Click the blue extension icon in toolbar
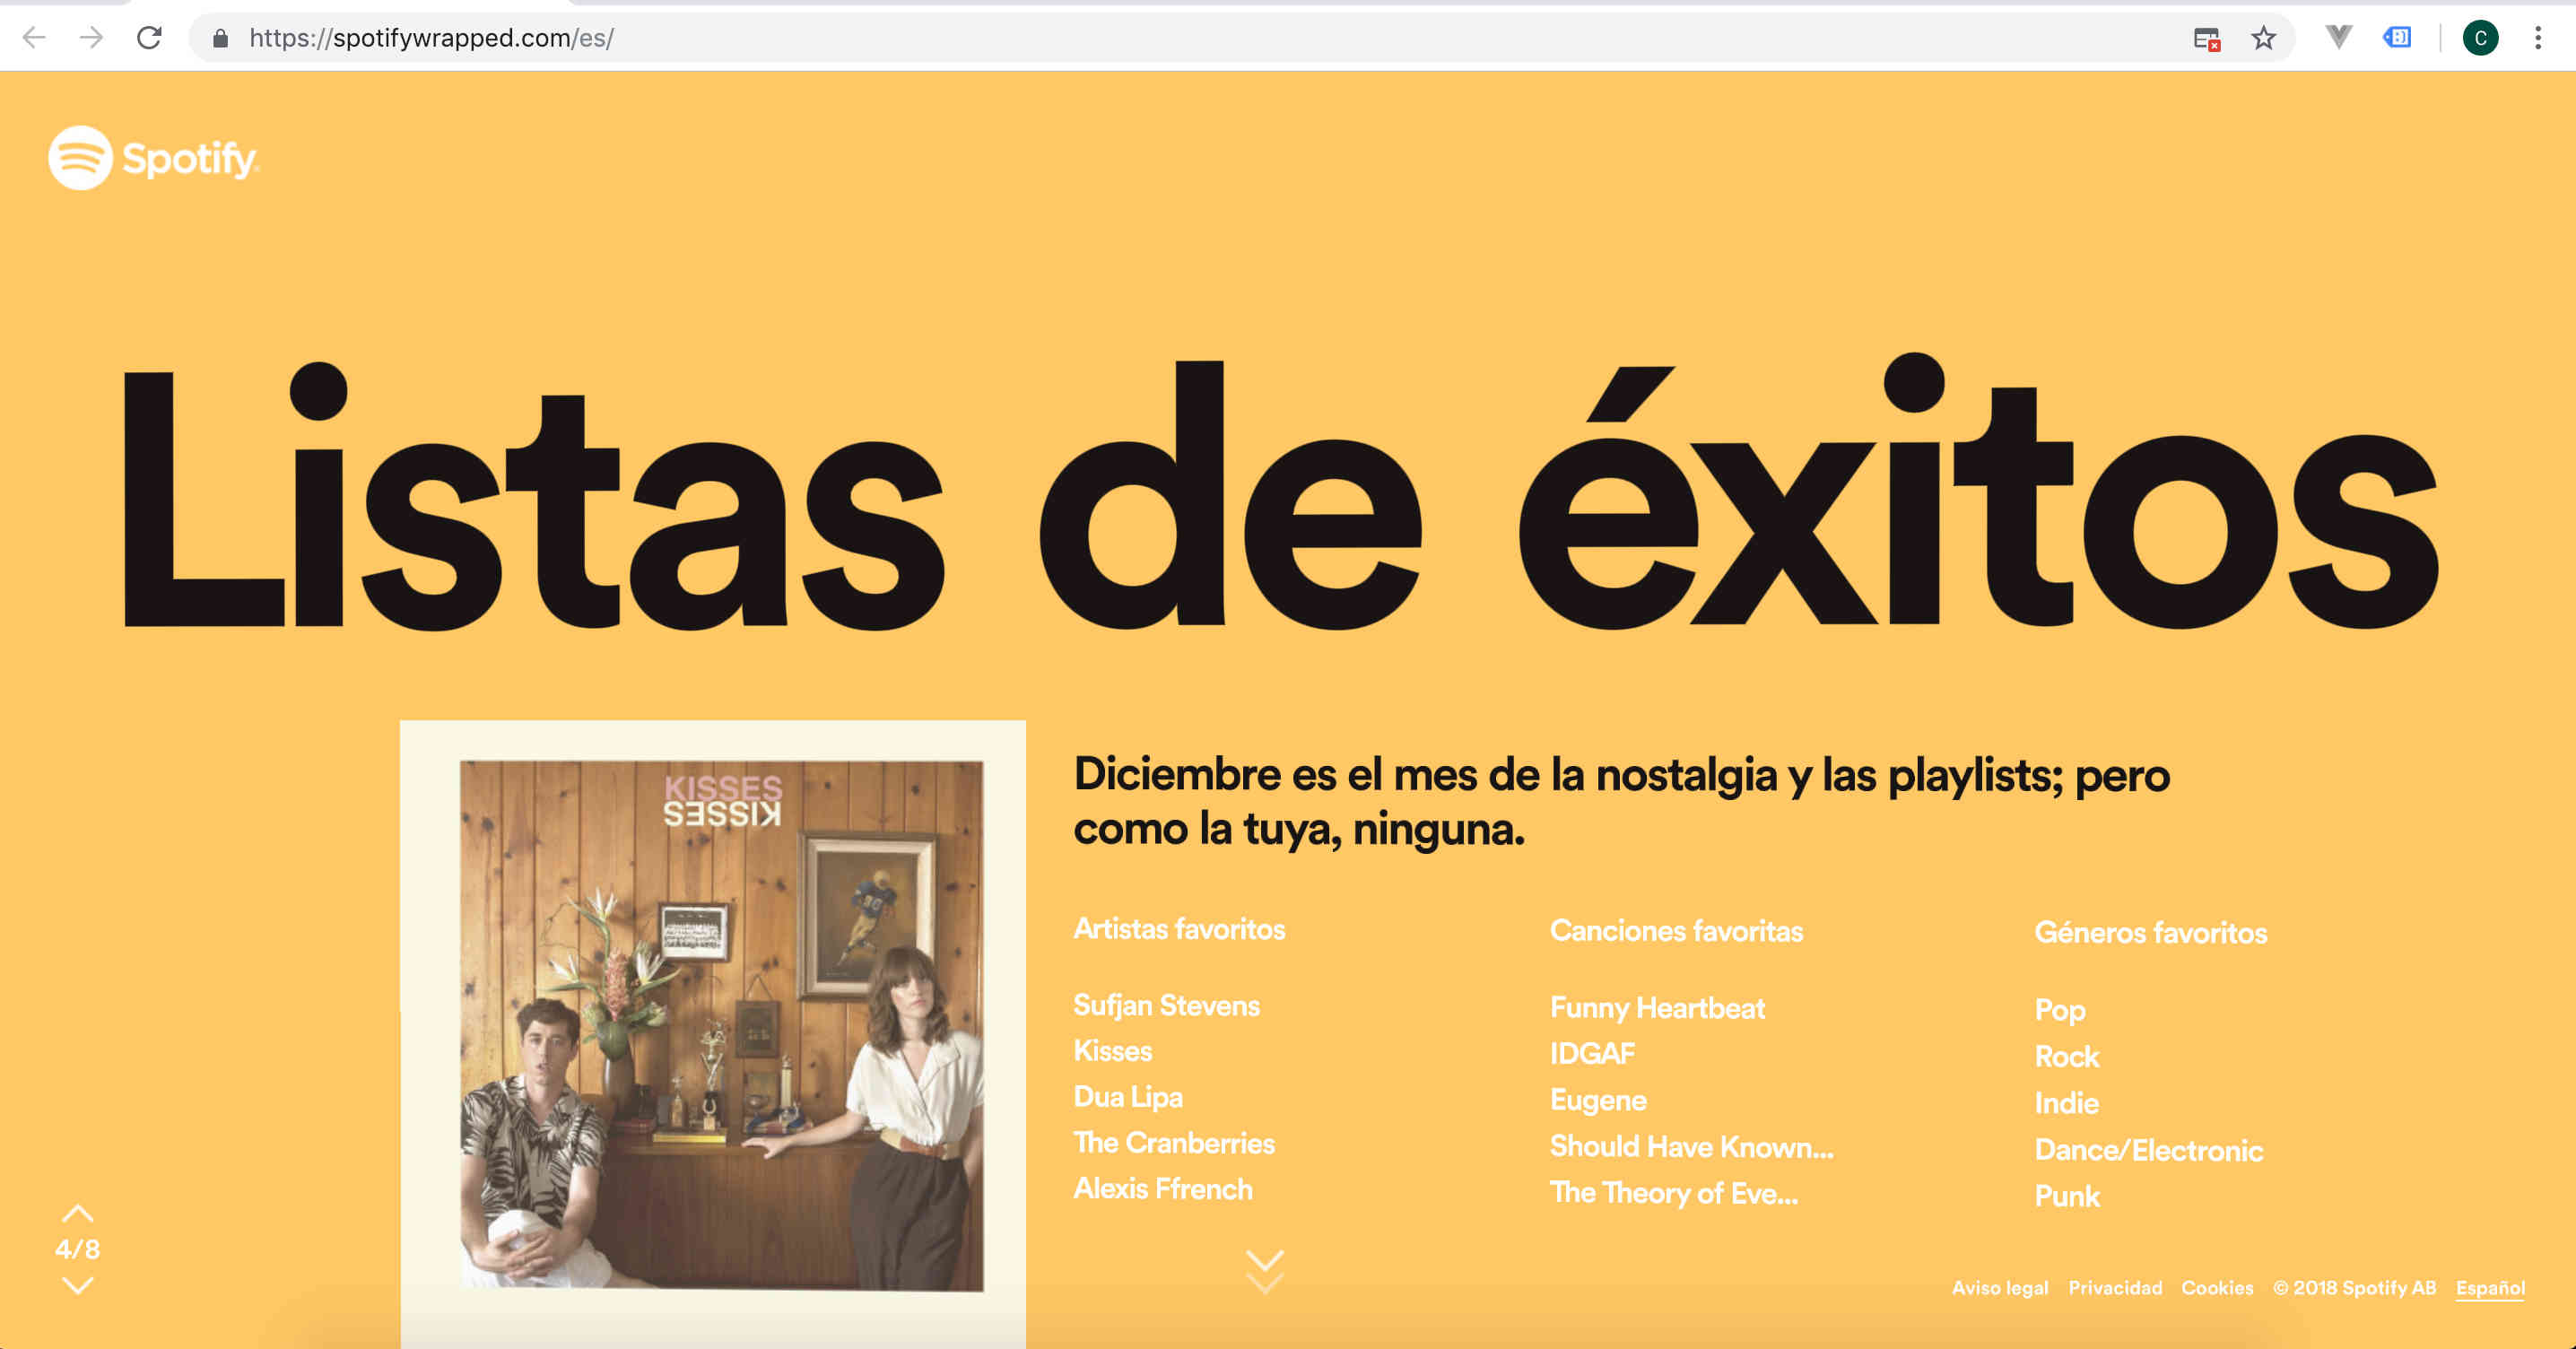2576x1349 pixels. [x=2397, y=37]
